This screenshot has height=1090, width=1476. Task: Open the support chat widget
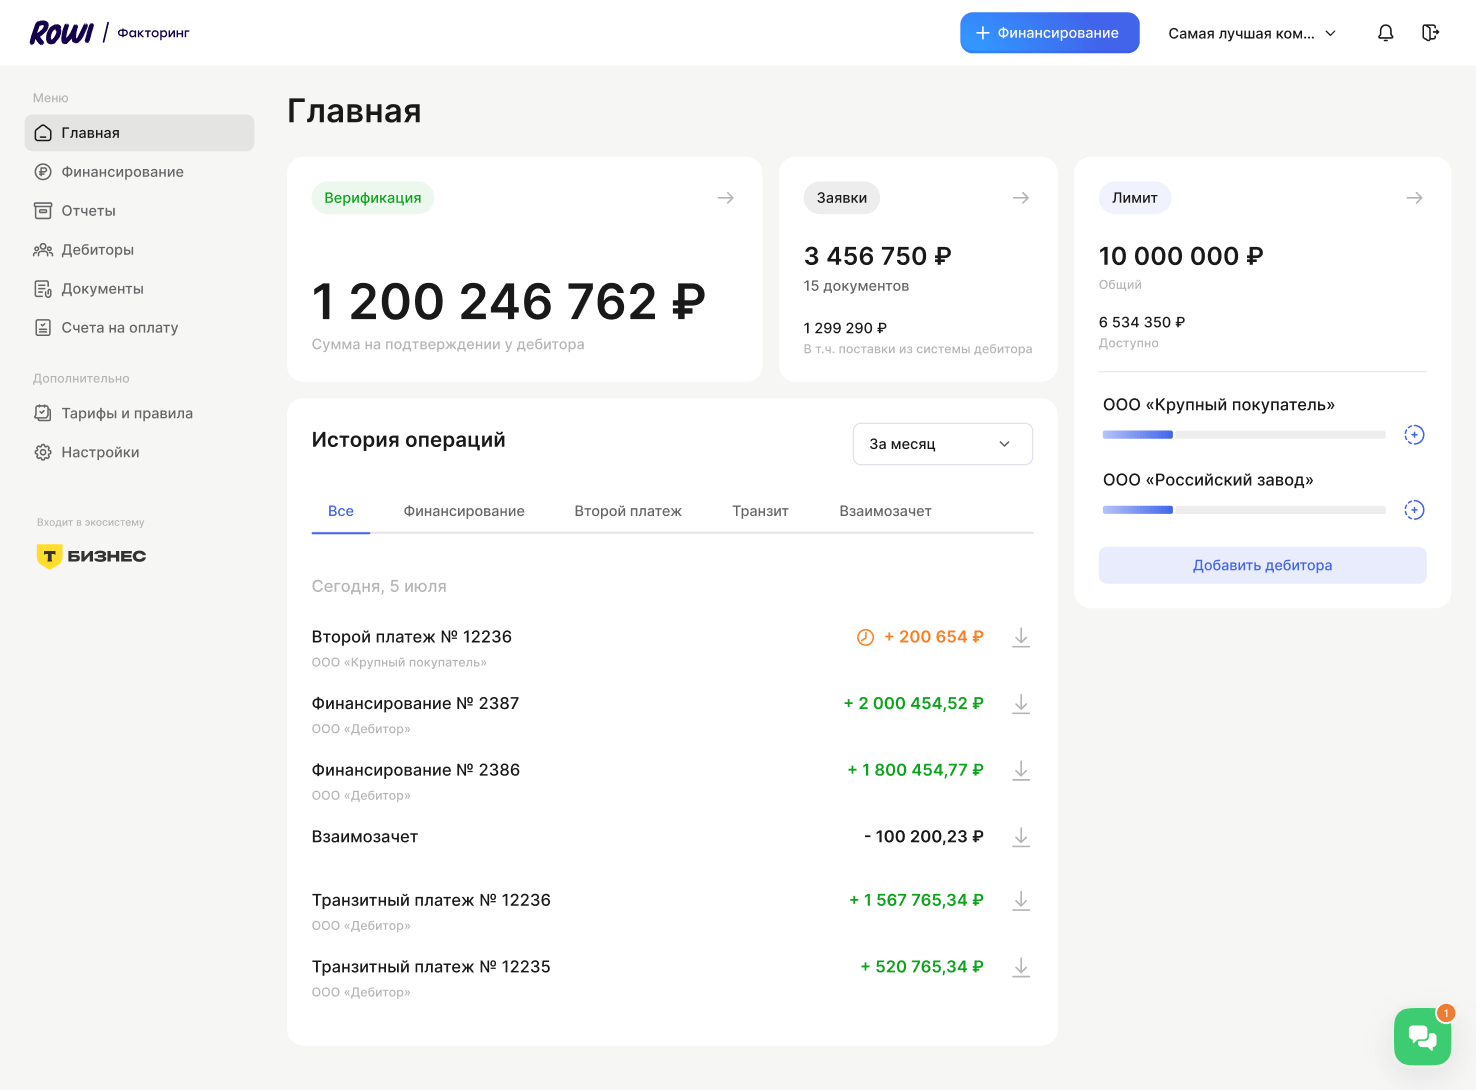click(x=1422, y=1037)
